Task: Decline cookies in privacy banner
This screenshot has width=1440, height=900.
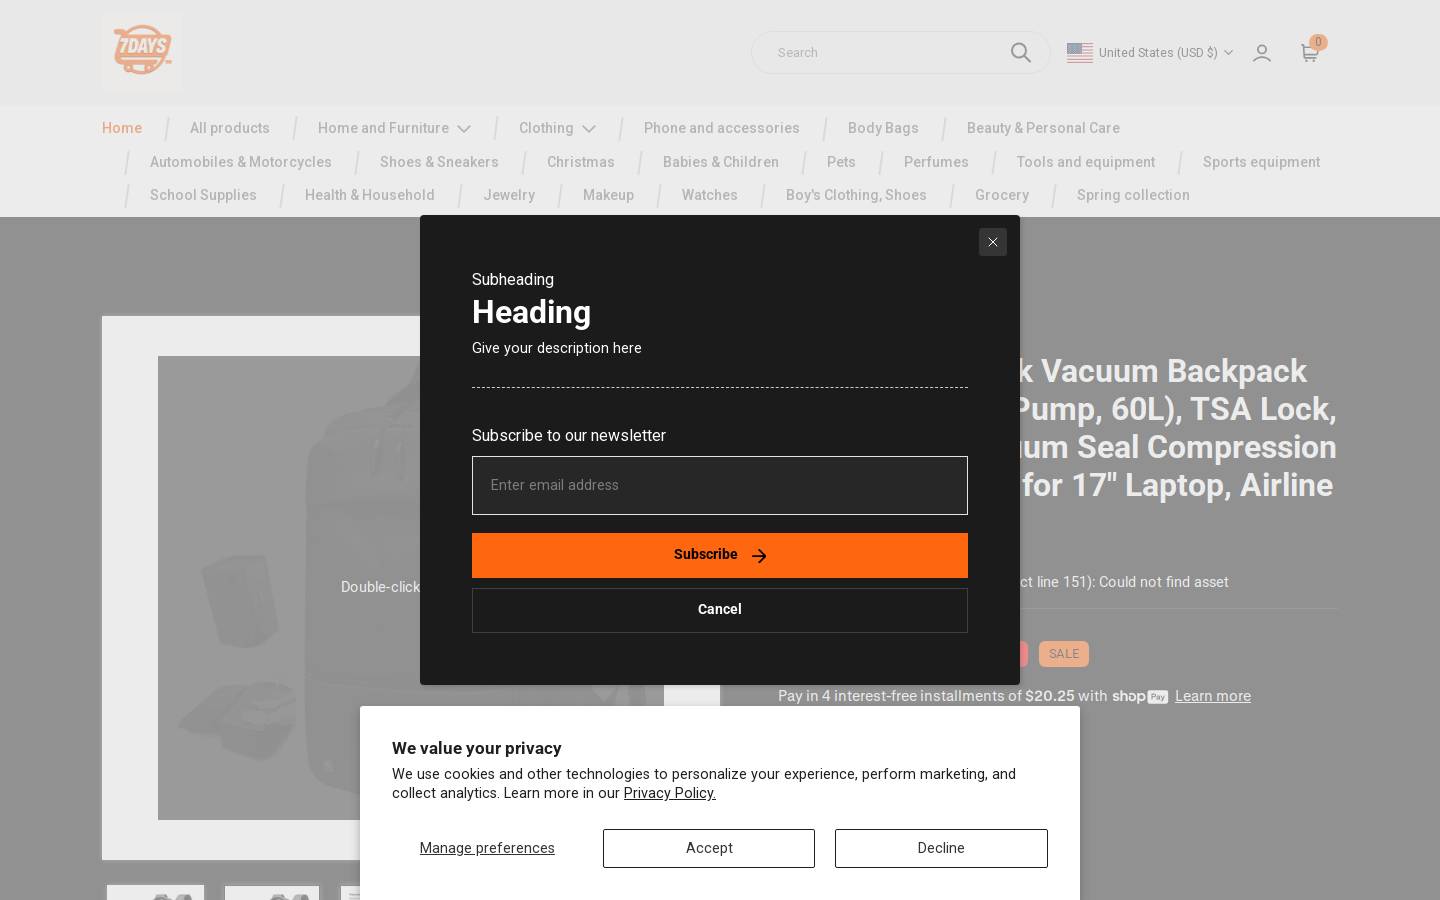Action: [x=941, y=848]
